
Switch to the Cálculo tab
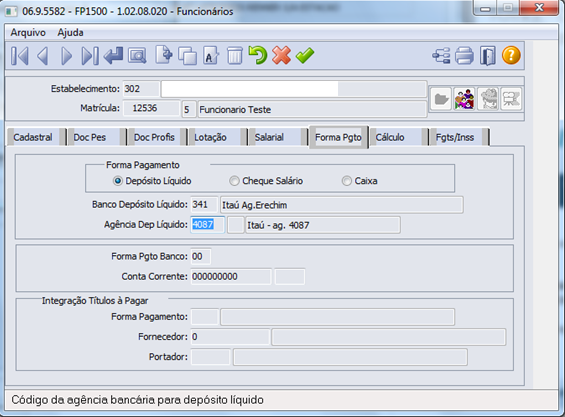(399, 137)
